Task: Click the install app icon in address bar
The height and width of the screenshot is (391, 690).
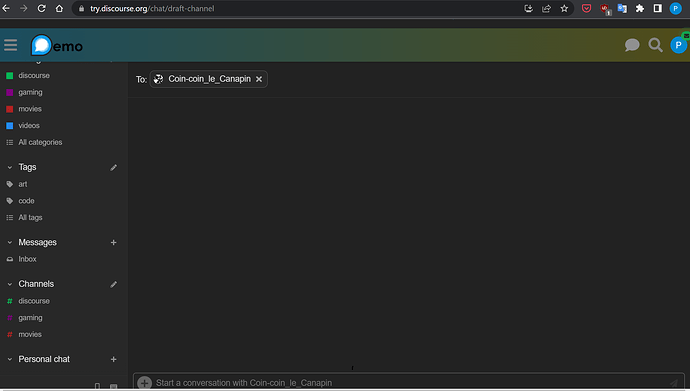Action: (529, 8)
